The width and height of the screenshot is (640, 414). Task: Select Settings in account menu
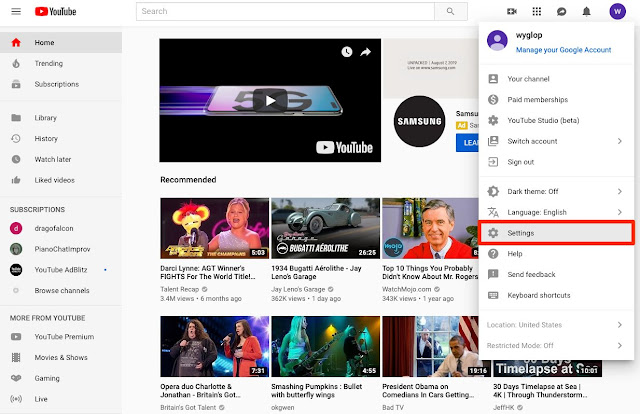[x=556, y=233]
